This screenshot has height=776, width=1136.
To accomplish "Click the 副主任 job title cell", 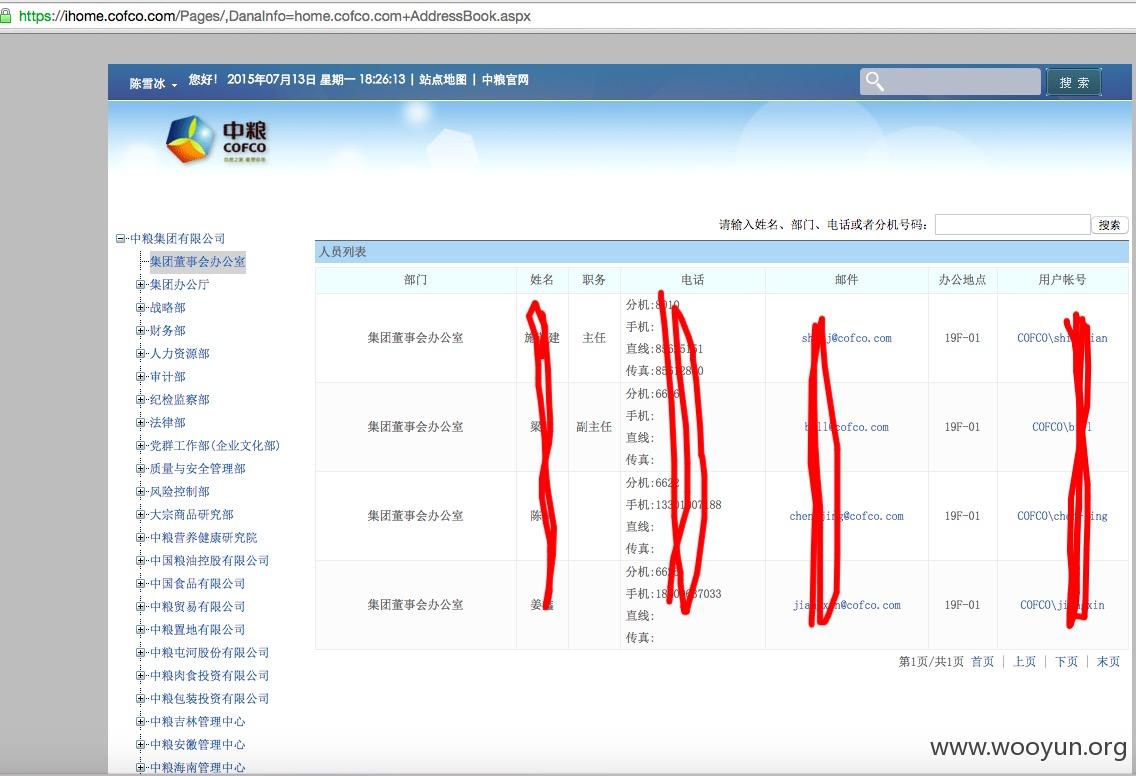I will pos(594,427).
